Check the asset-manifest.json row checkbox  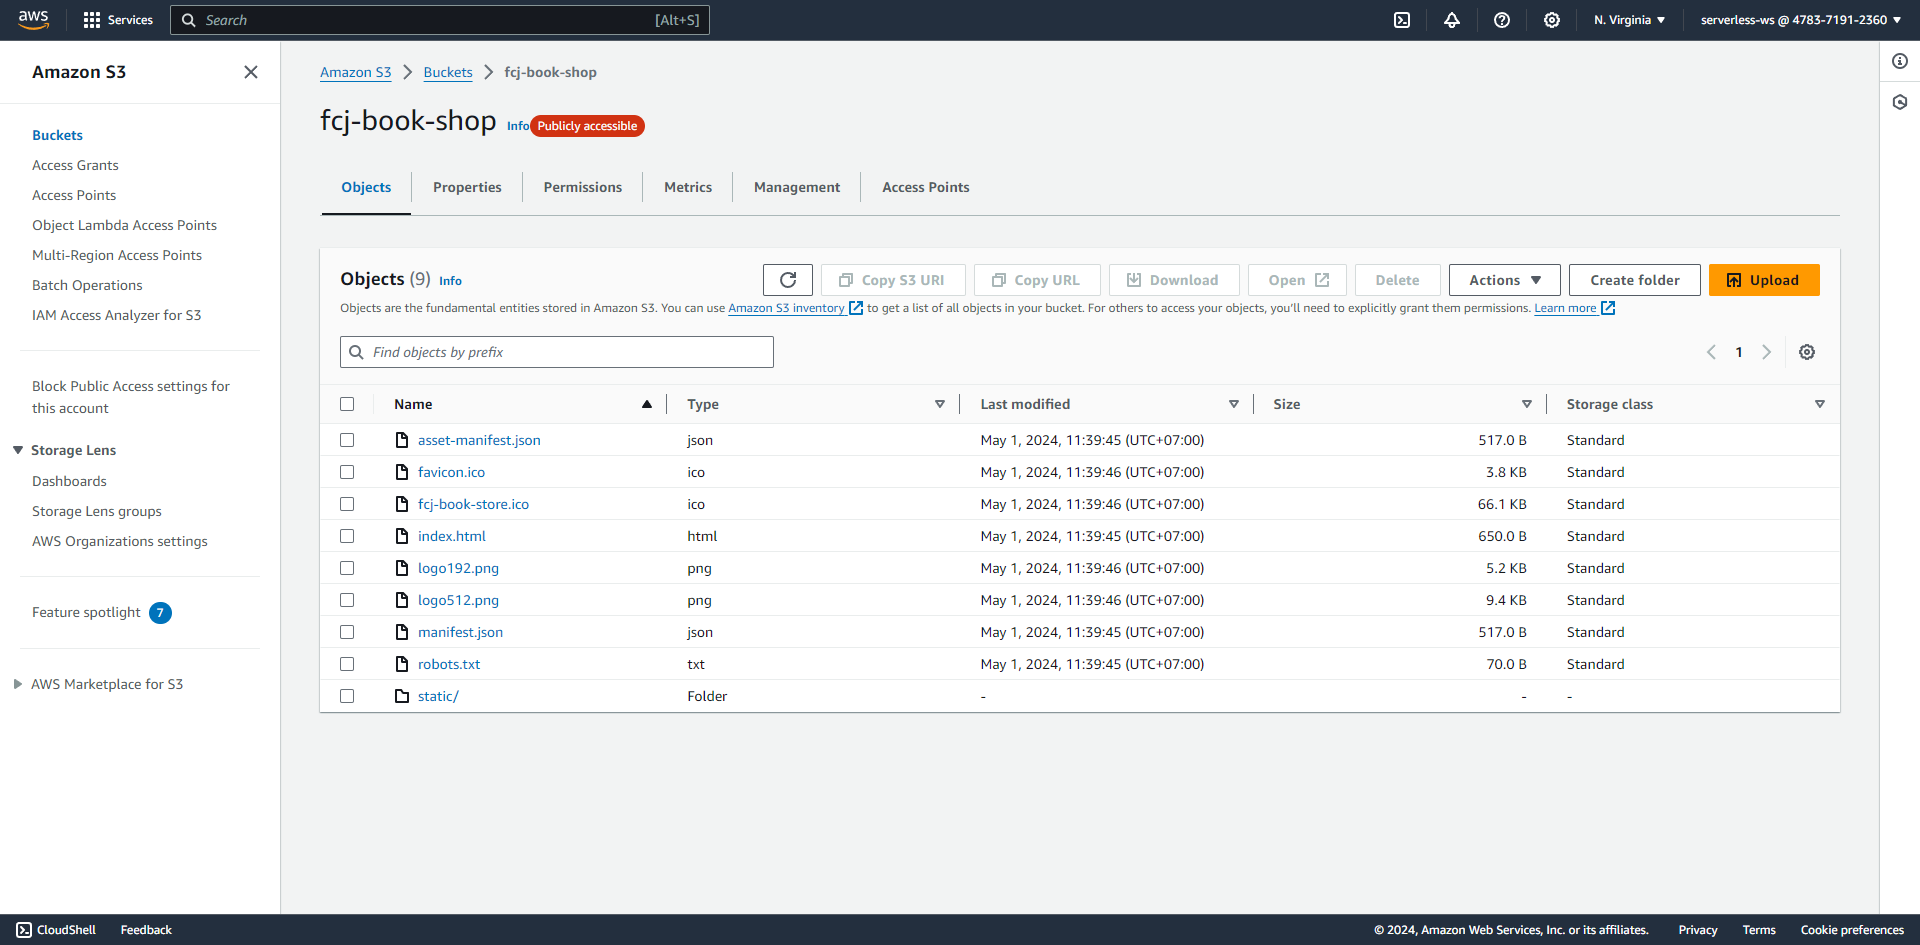tap(347, 440)
